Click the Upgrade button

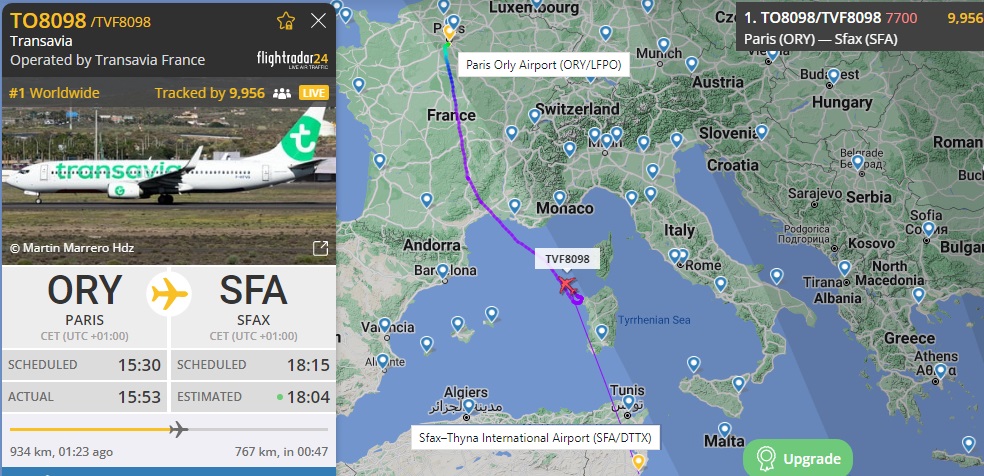coord(798,458)
